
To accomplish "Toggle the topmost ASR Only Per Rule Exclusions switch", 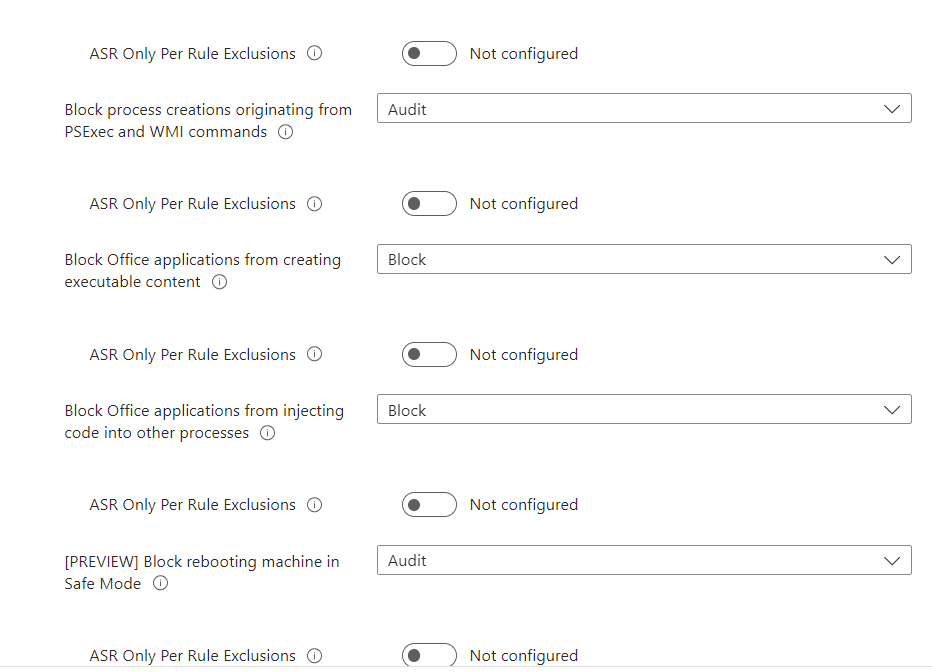I will pyautogui.click(x=429, y=53).
